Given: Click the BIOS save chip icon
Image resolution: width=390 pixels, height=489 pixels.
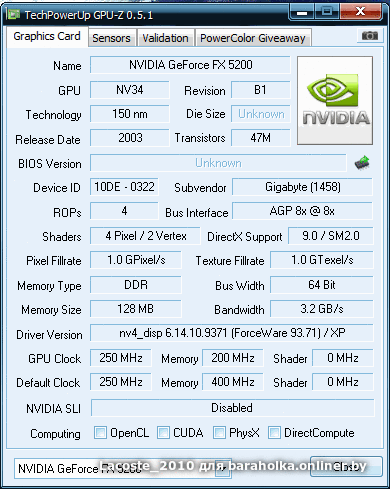Looking at the screenshot, I should tap(362, 163).
